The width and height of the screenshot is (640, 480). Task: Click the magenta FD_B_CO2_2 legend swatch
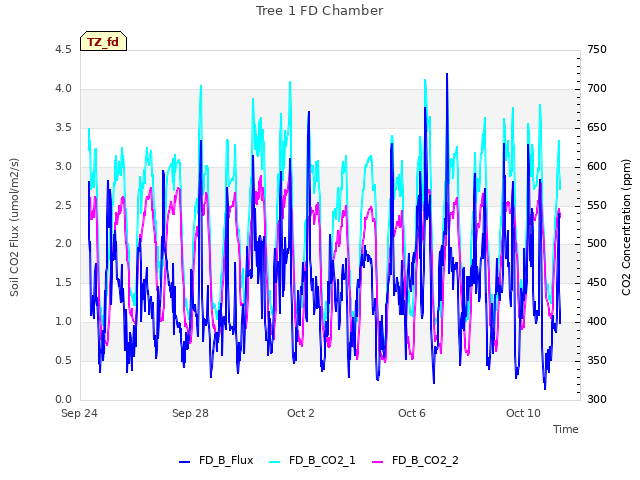click(378, 462)
